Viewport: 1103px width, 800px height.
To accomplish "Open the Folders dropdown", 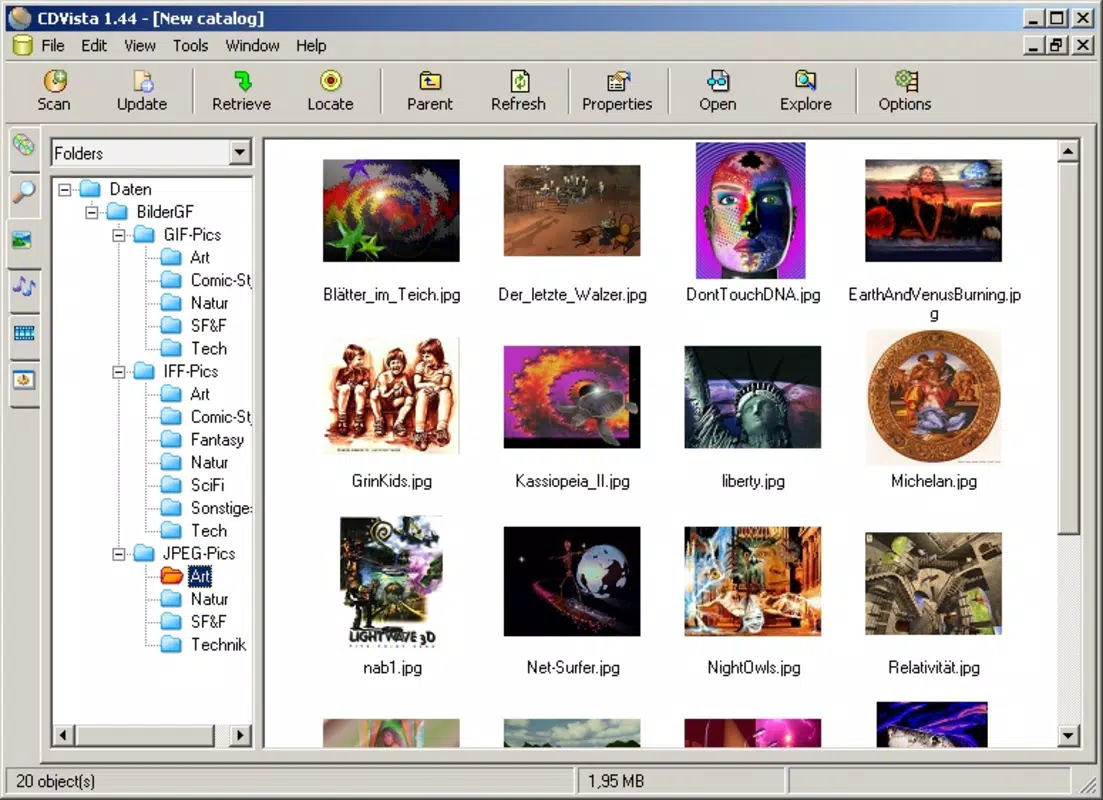I will 240,152.
